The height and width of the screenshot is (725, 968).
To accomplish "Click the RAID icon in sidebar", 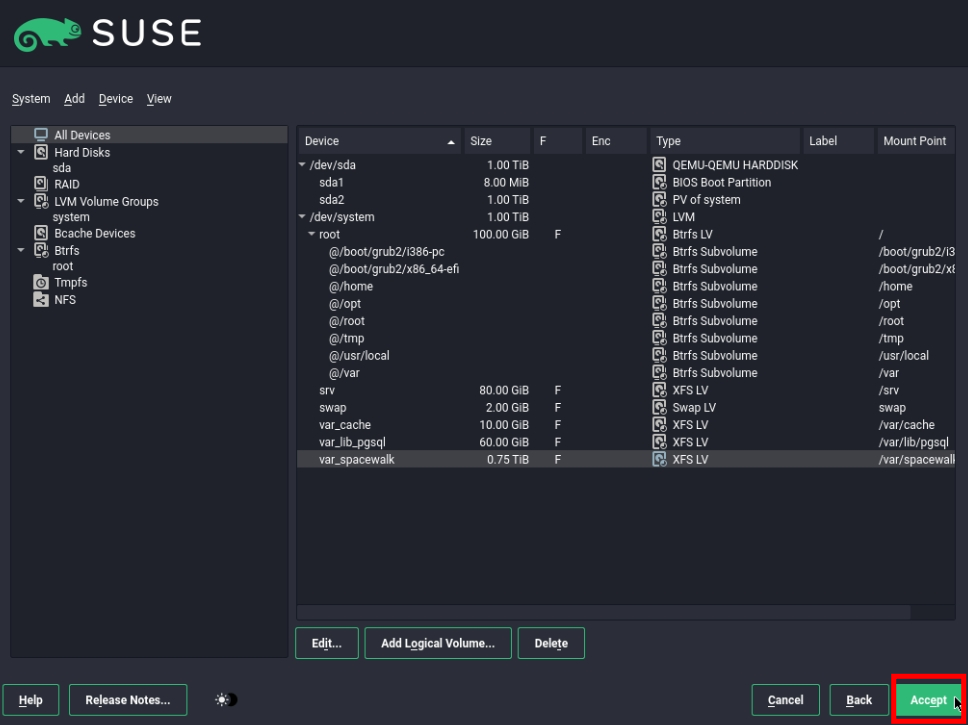I will (41, 184).
